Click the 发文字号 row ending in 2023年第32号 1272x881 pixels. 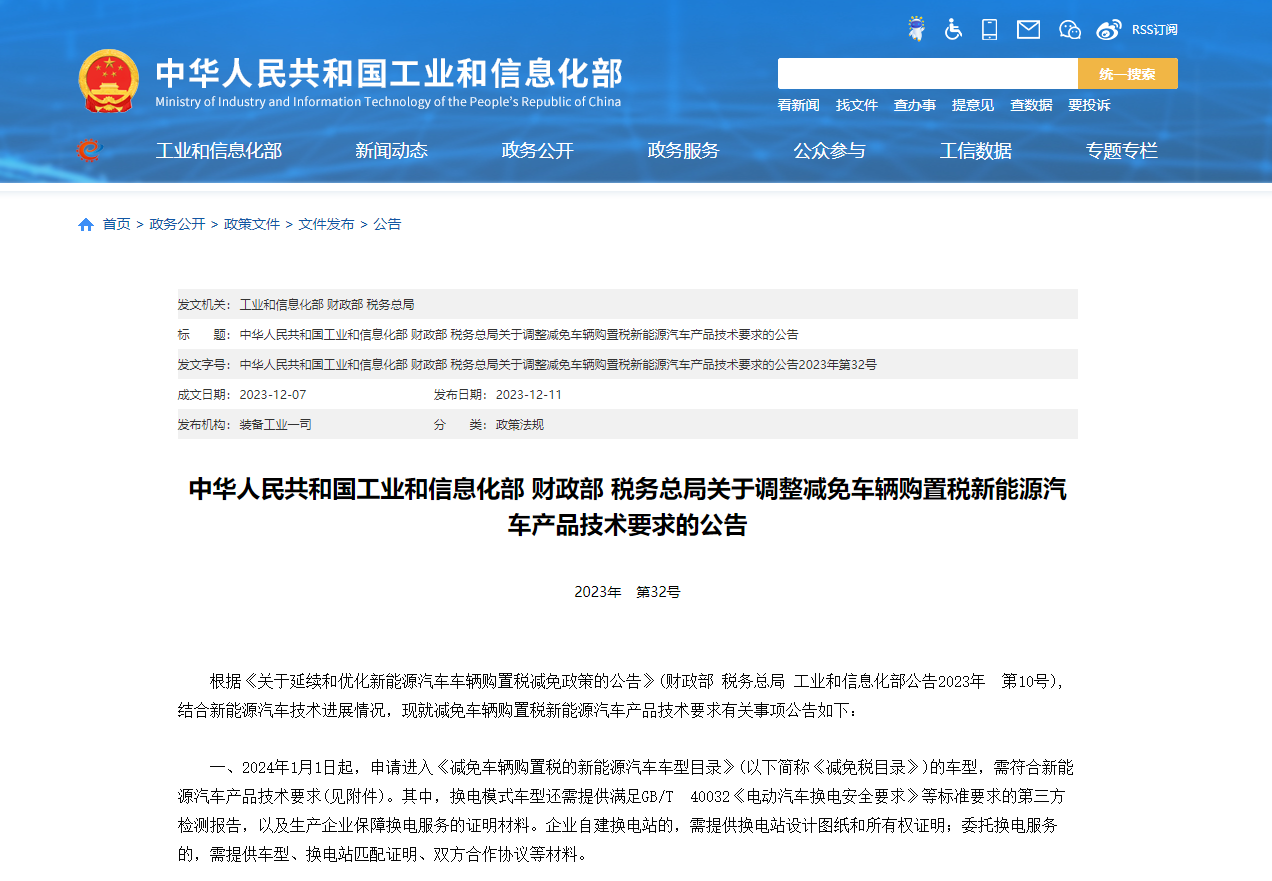[x=558, y=364]
